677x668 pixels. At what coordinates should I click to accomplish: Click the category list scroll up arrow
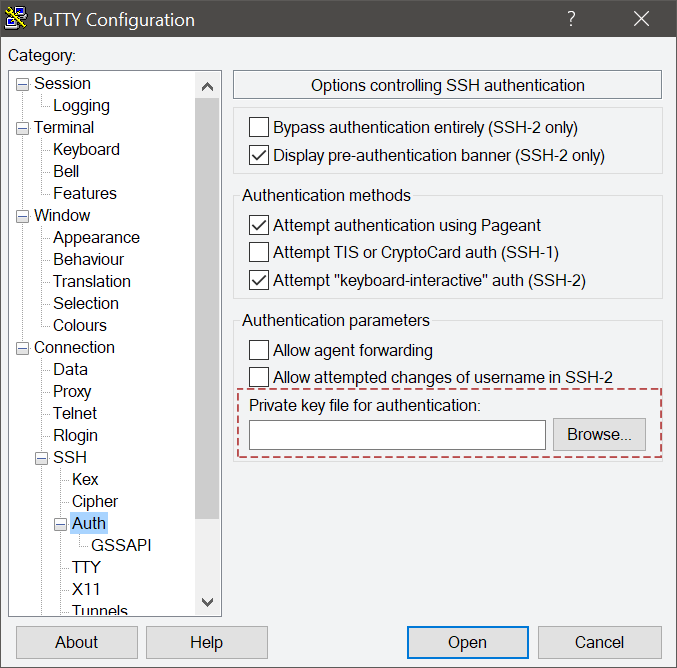(x=207, y=87)
